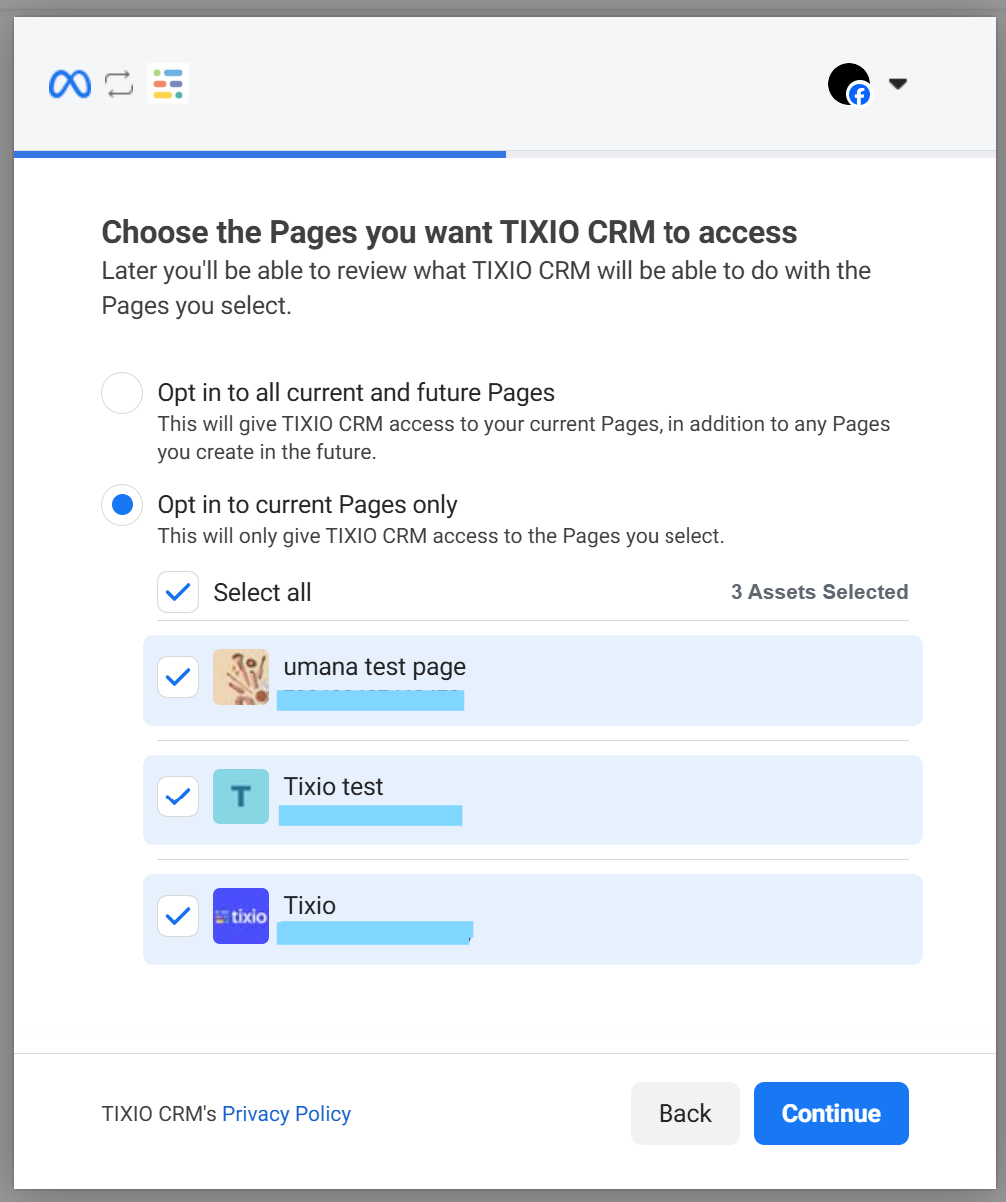Click the Meta infinity logo icon
The height and width of the screenshot is (1202, 1006).
click(x=70, y=85)
